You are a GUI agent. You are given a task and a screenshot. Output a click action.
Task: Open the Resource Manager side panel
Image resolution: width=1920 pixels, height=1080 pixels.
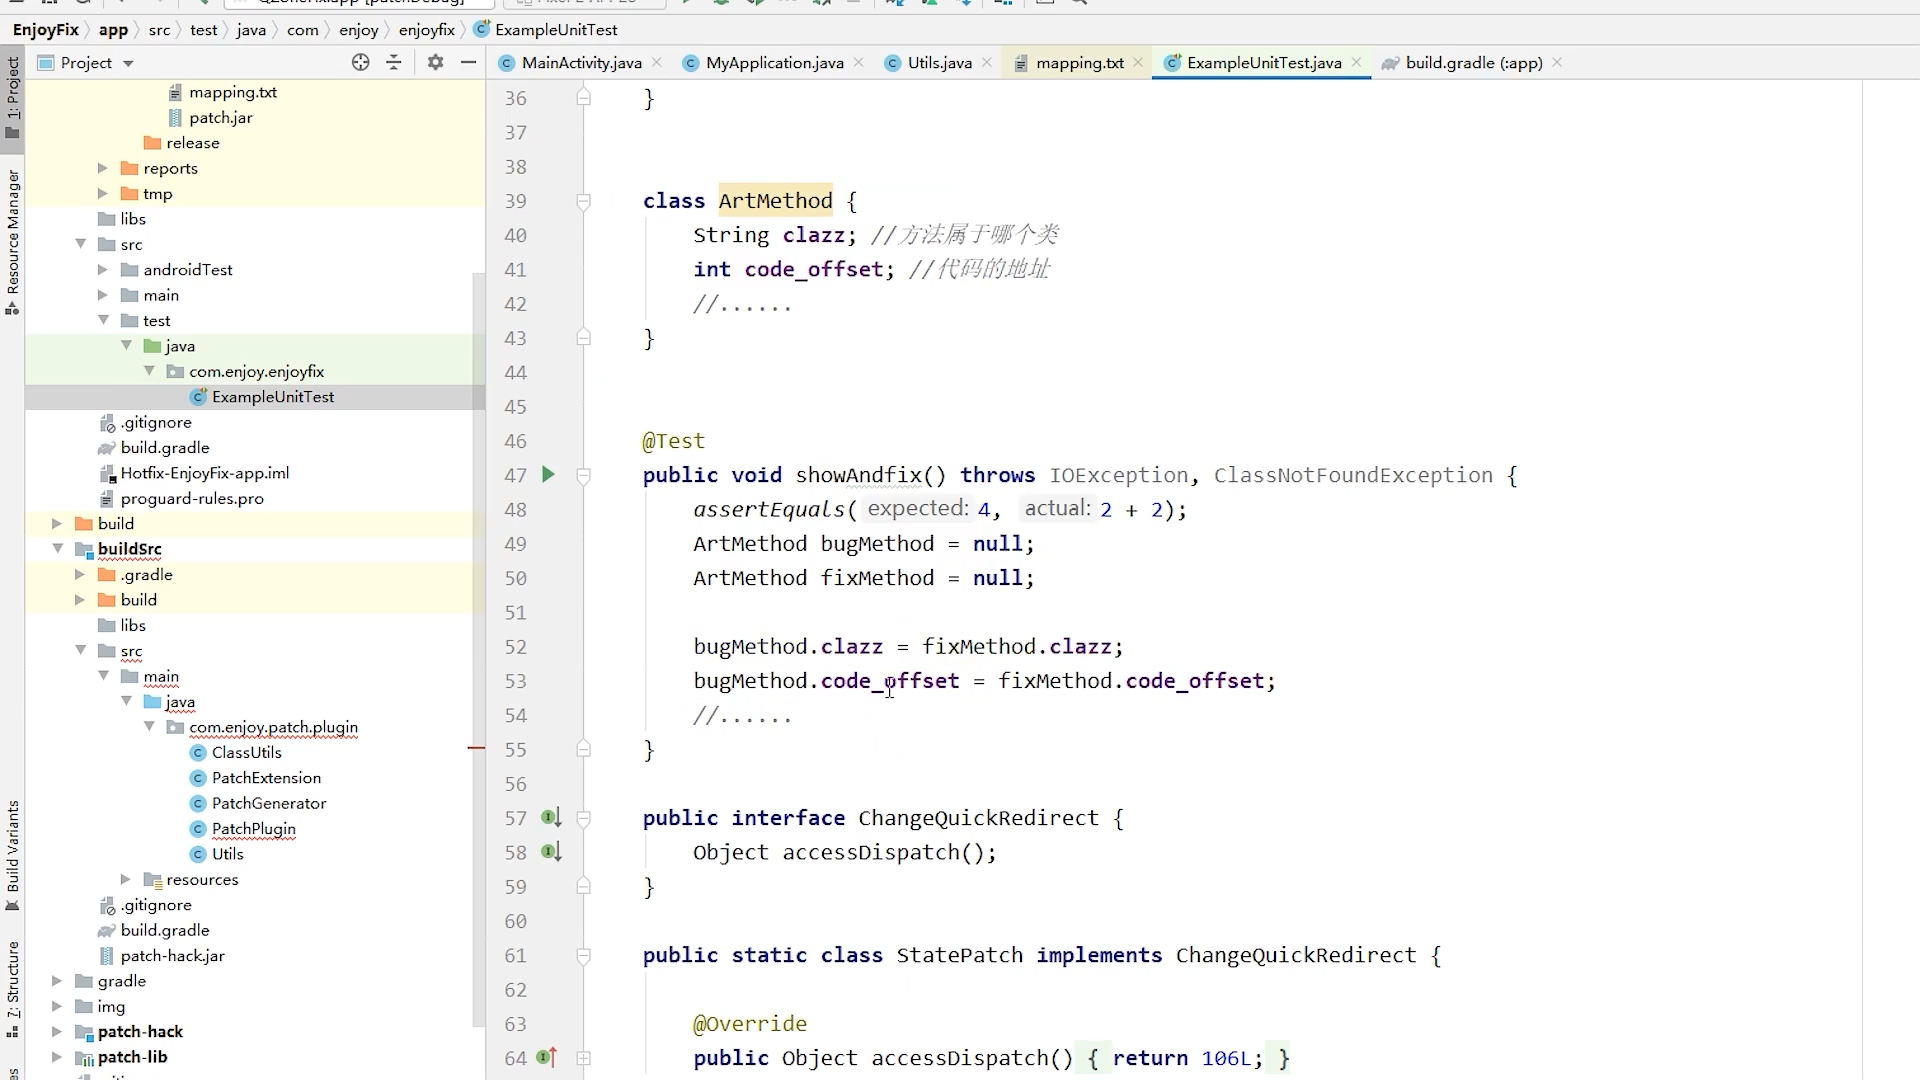(12, 240)
